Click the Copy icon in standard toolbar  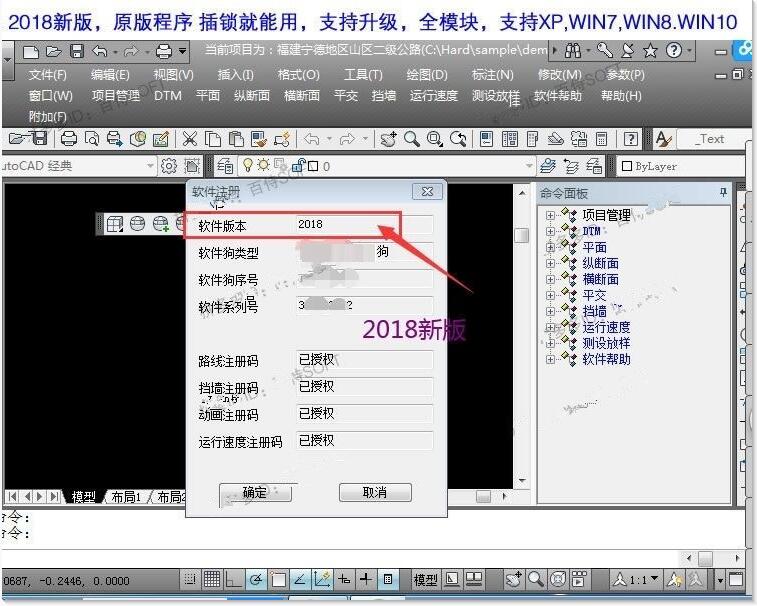pos(213,139)
